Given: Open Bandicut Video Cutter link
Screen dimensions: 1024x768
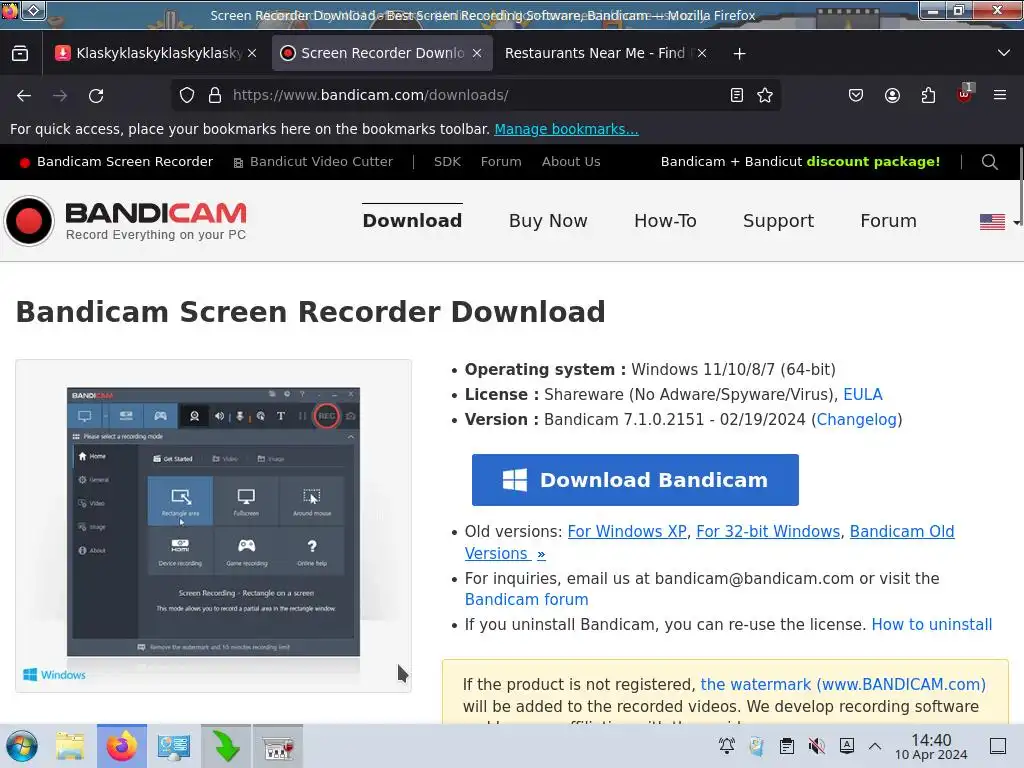Looking at the screenshot, I should point(313,162).
